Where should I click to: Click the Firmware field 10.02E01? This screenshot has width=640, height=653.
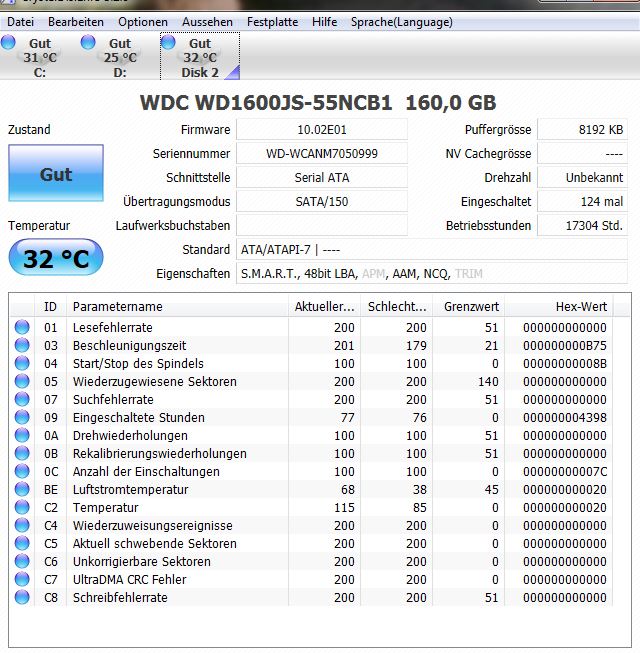322,130
